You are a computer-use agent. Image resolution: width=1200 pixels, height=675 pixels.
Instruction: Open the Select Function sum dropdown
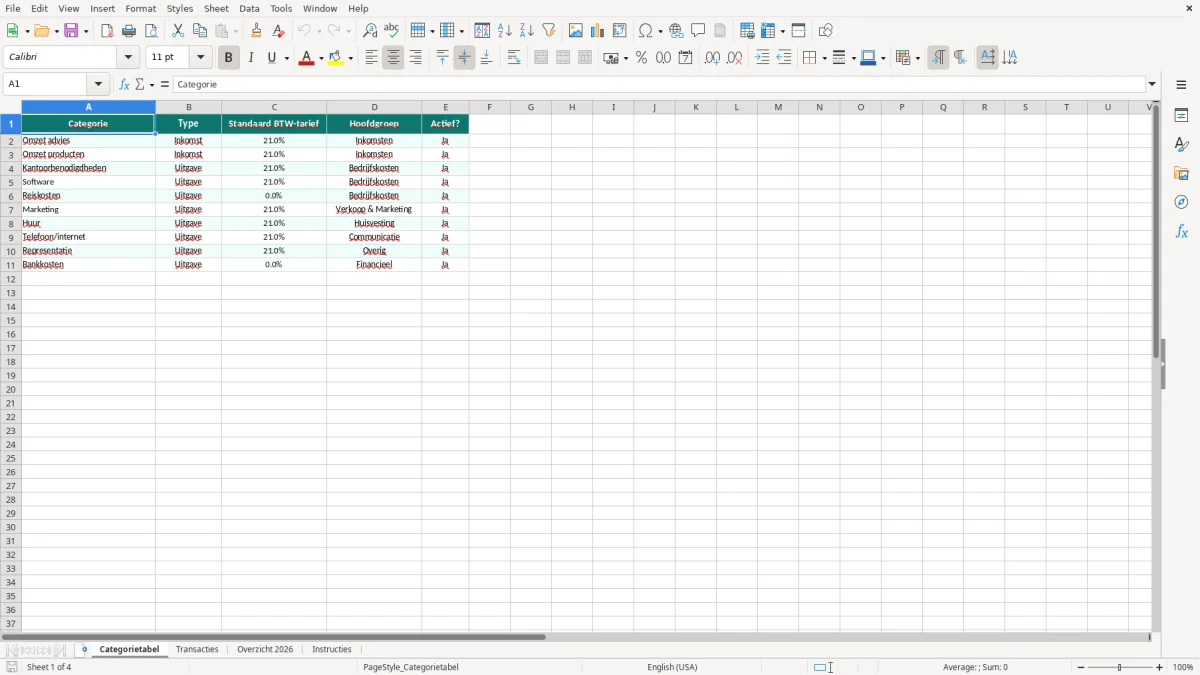pos(152,85)
